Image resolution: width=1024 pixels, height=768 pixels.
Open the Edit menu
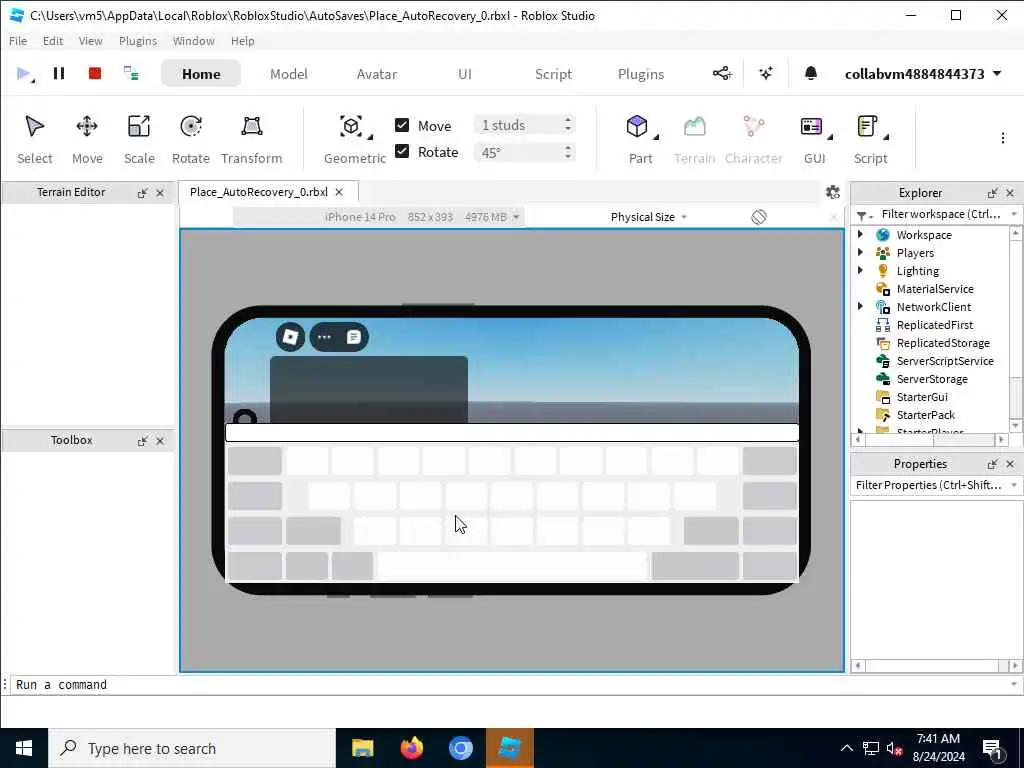53,40
